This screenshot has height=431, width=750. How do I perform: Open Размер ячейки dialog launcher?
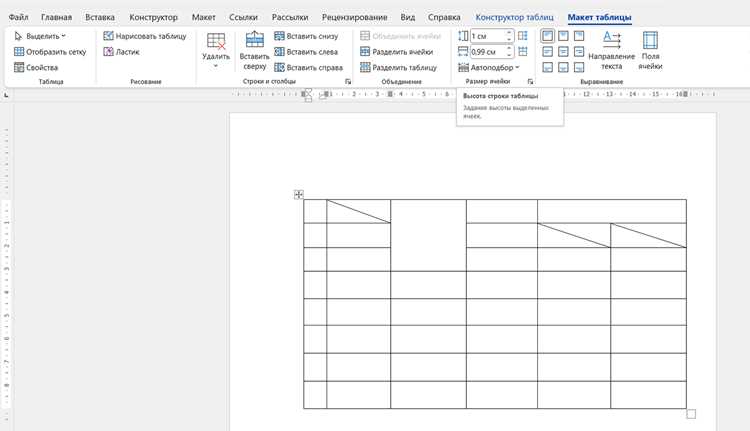pyautogui.click(x=530, y=82)
